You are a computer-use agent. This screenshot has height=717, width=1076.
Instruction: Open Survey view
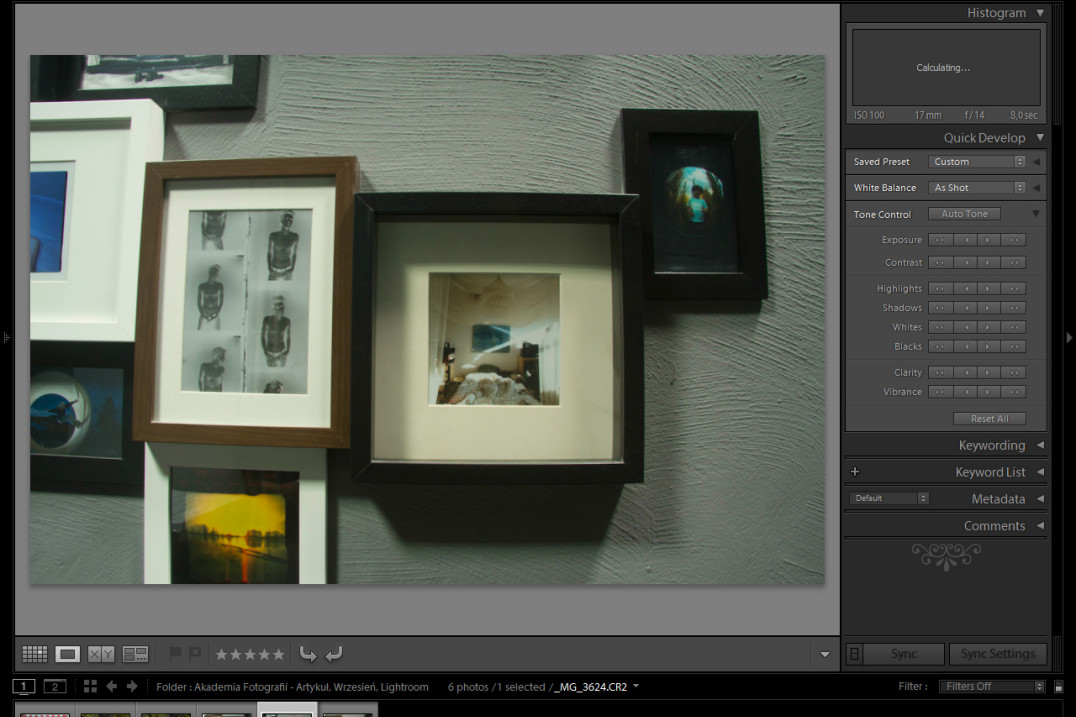click(x=135, y=654)
